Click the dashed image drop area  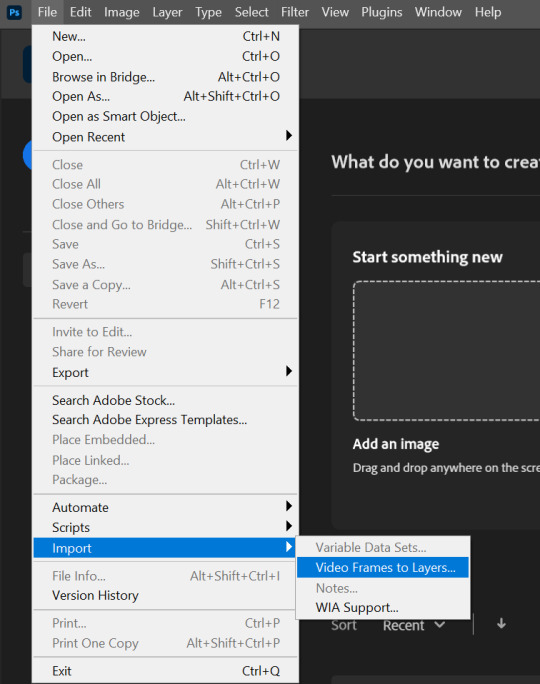[446, 351]
